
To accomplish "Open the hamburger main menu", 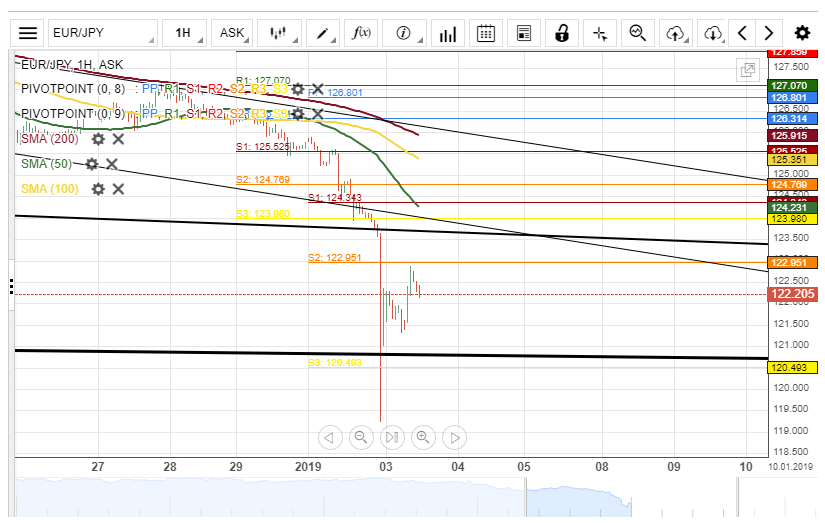I will tap(28, 33).
